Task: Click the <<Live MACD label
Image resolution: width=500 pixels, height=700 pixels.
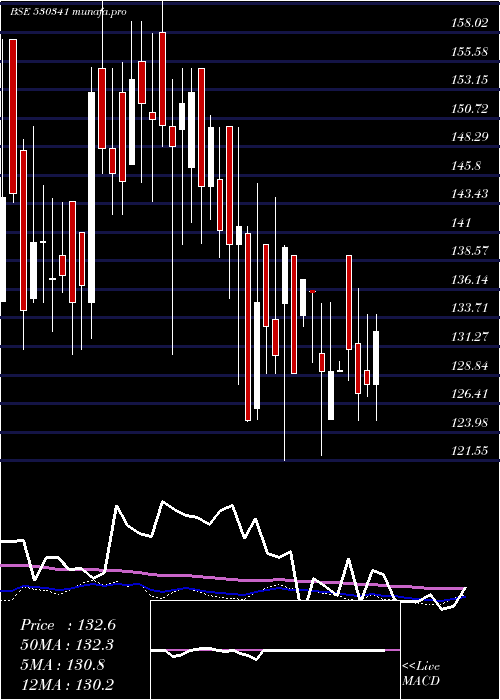Action: (421, 674)
